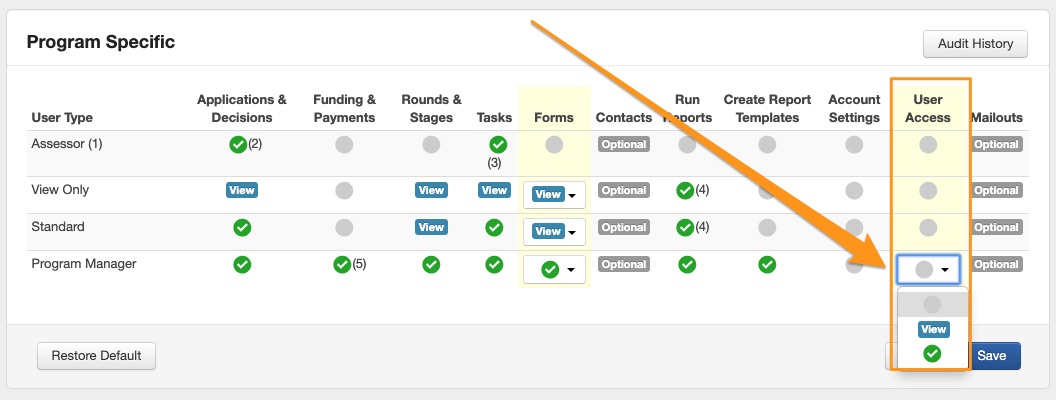Image resolution: width=1056 pixels, height=400 pixels.
Task: Toggle Assessor Funding & Payments grey circle
Action: 344,145
